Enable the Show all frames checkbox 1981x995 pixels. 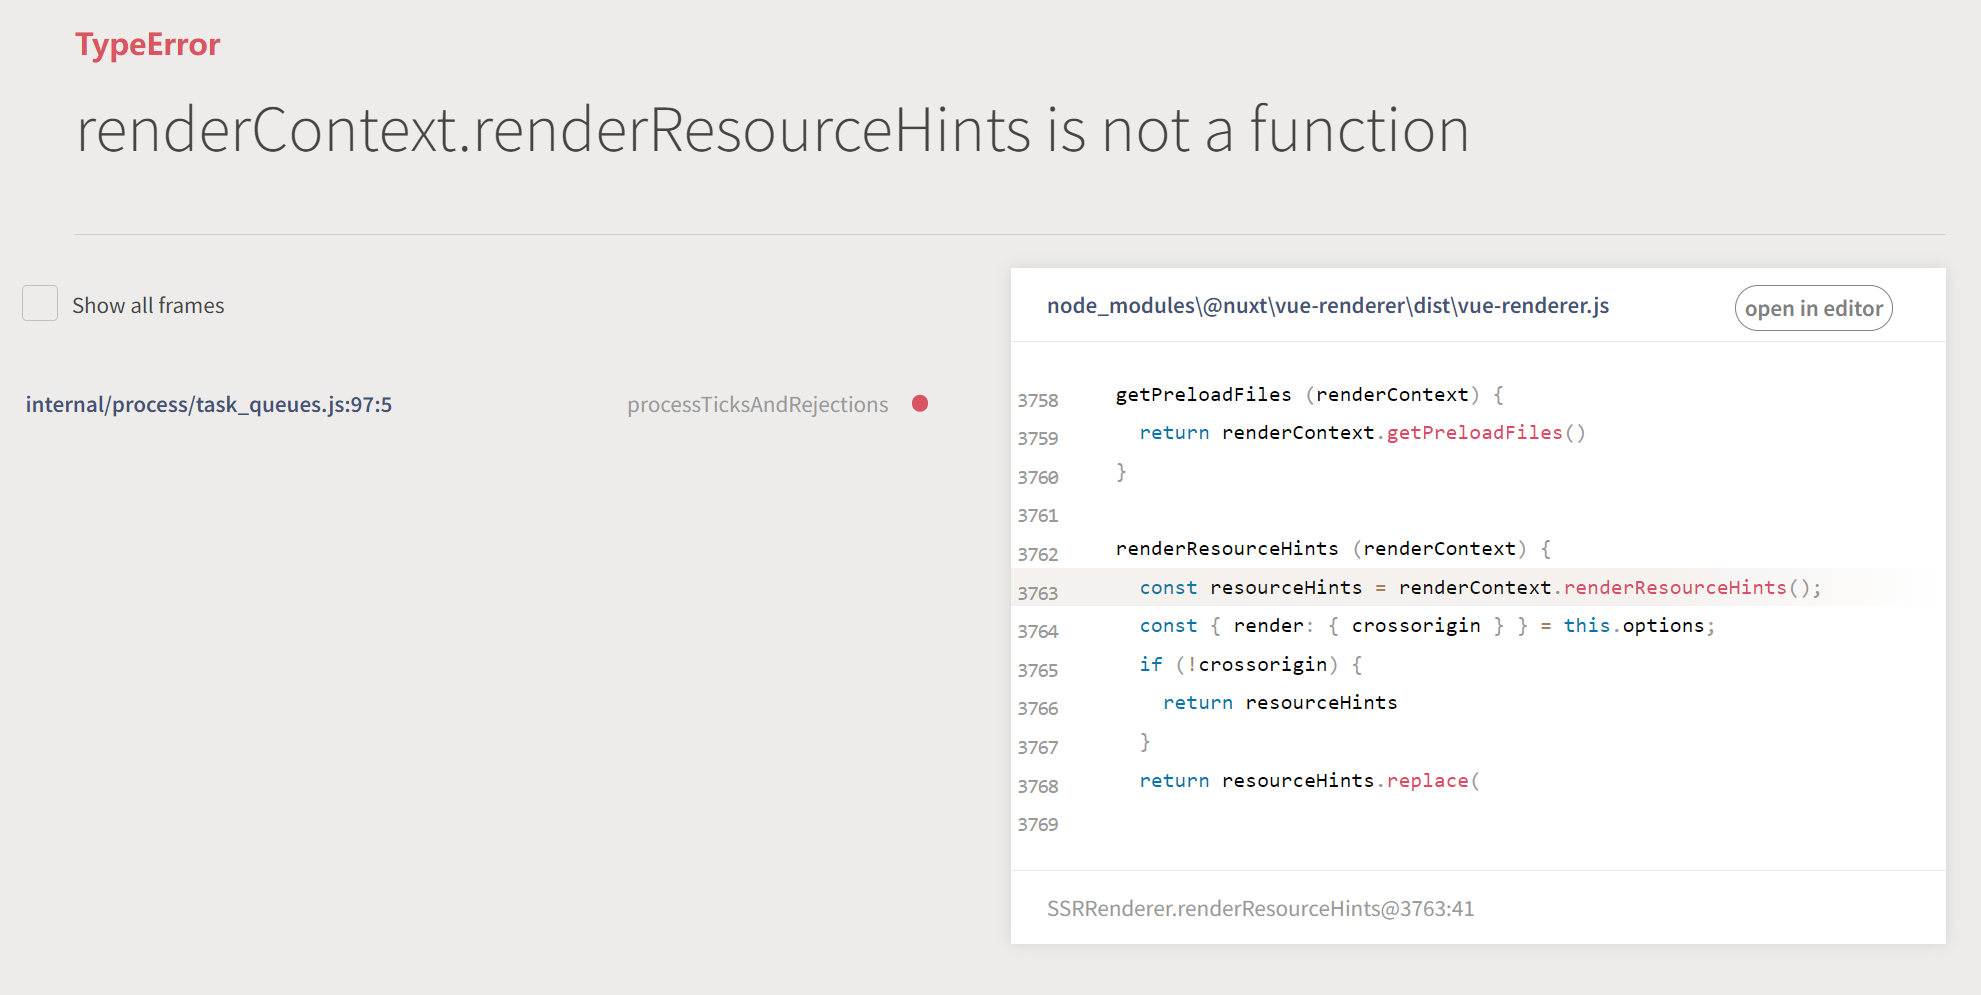pos(40,303)
